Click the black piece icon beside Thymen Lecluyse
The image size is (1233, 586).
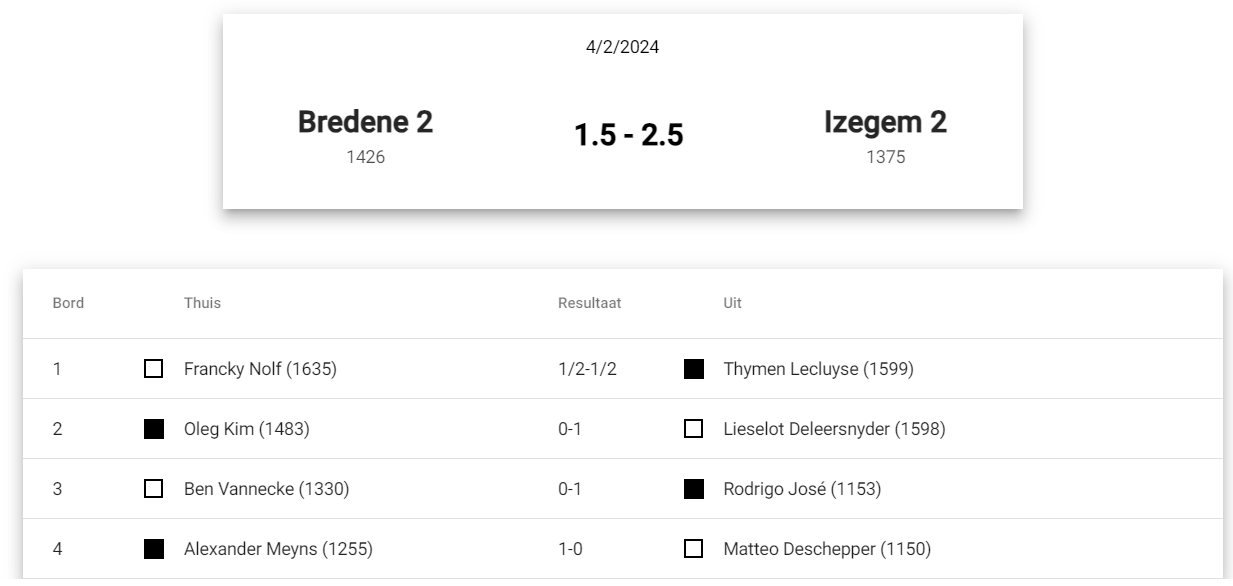pyautogui.click(x=693, y=369)
